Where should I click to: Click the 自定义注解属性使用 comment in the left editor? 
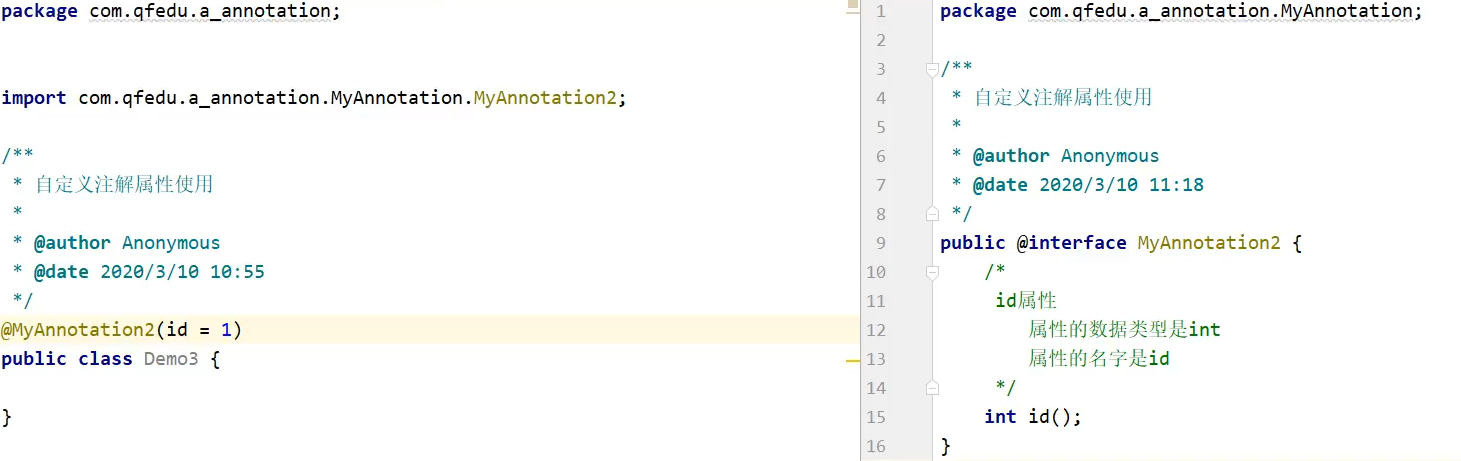click(124, 185)
